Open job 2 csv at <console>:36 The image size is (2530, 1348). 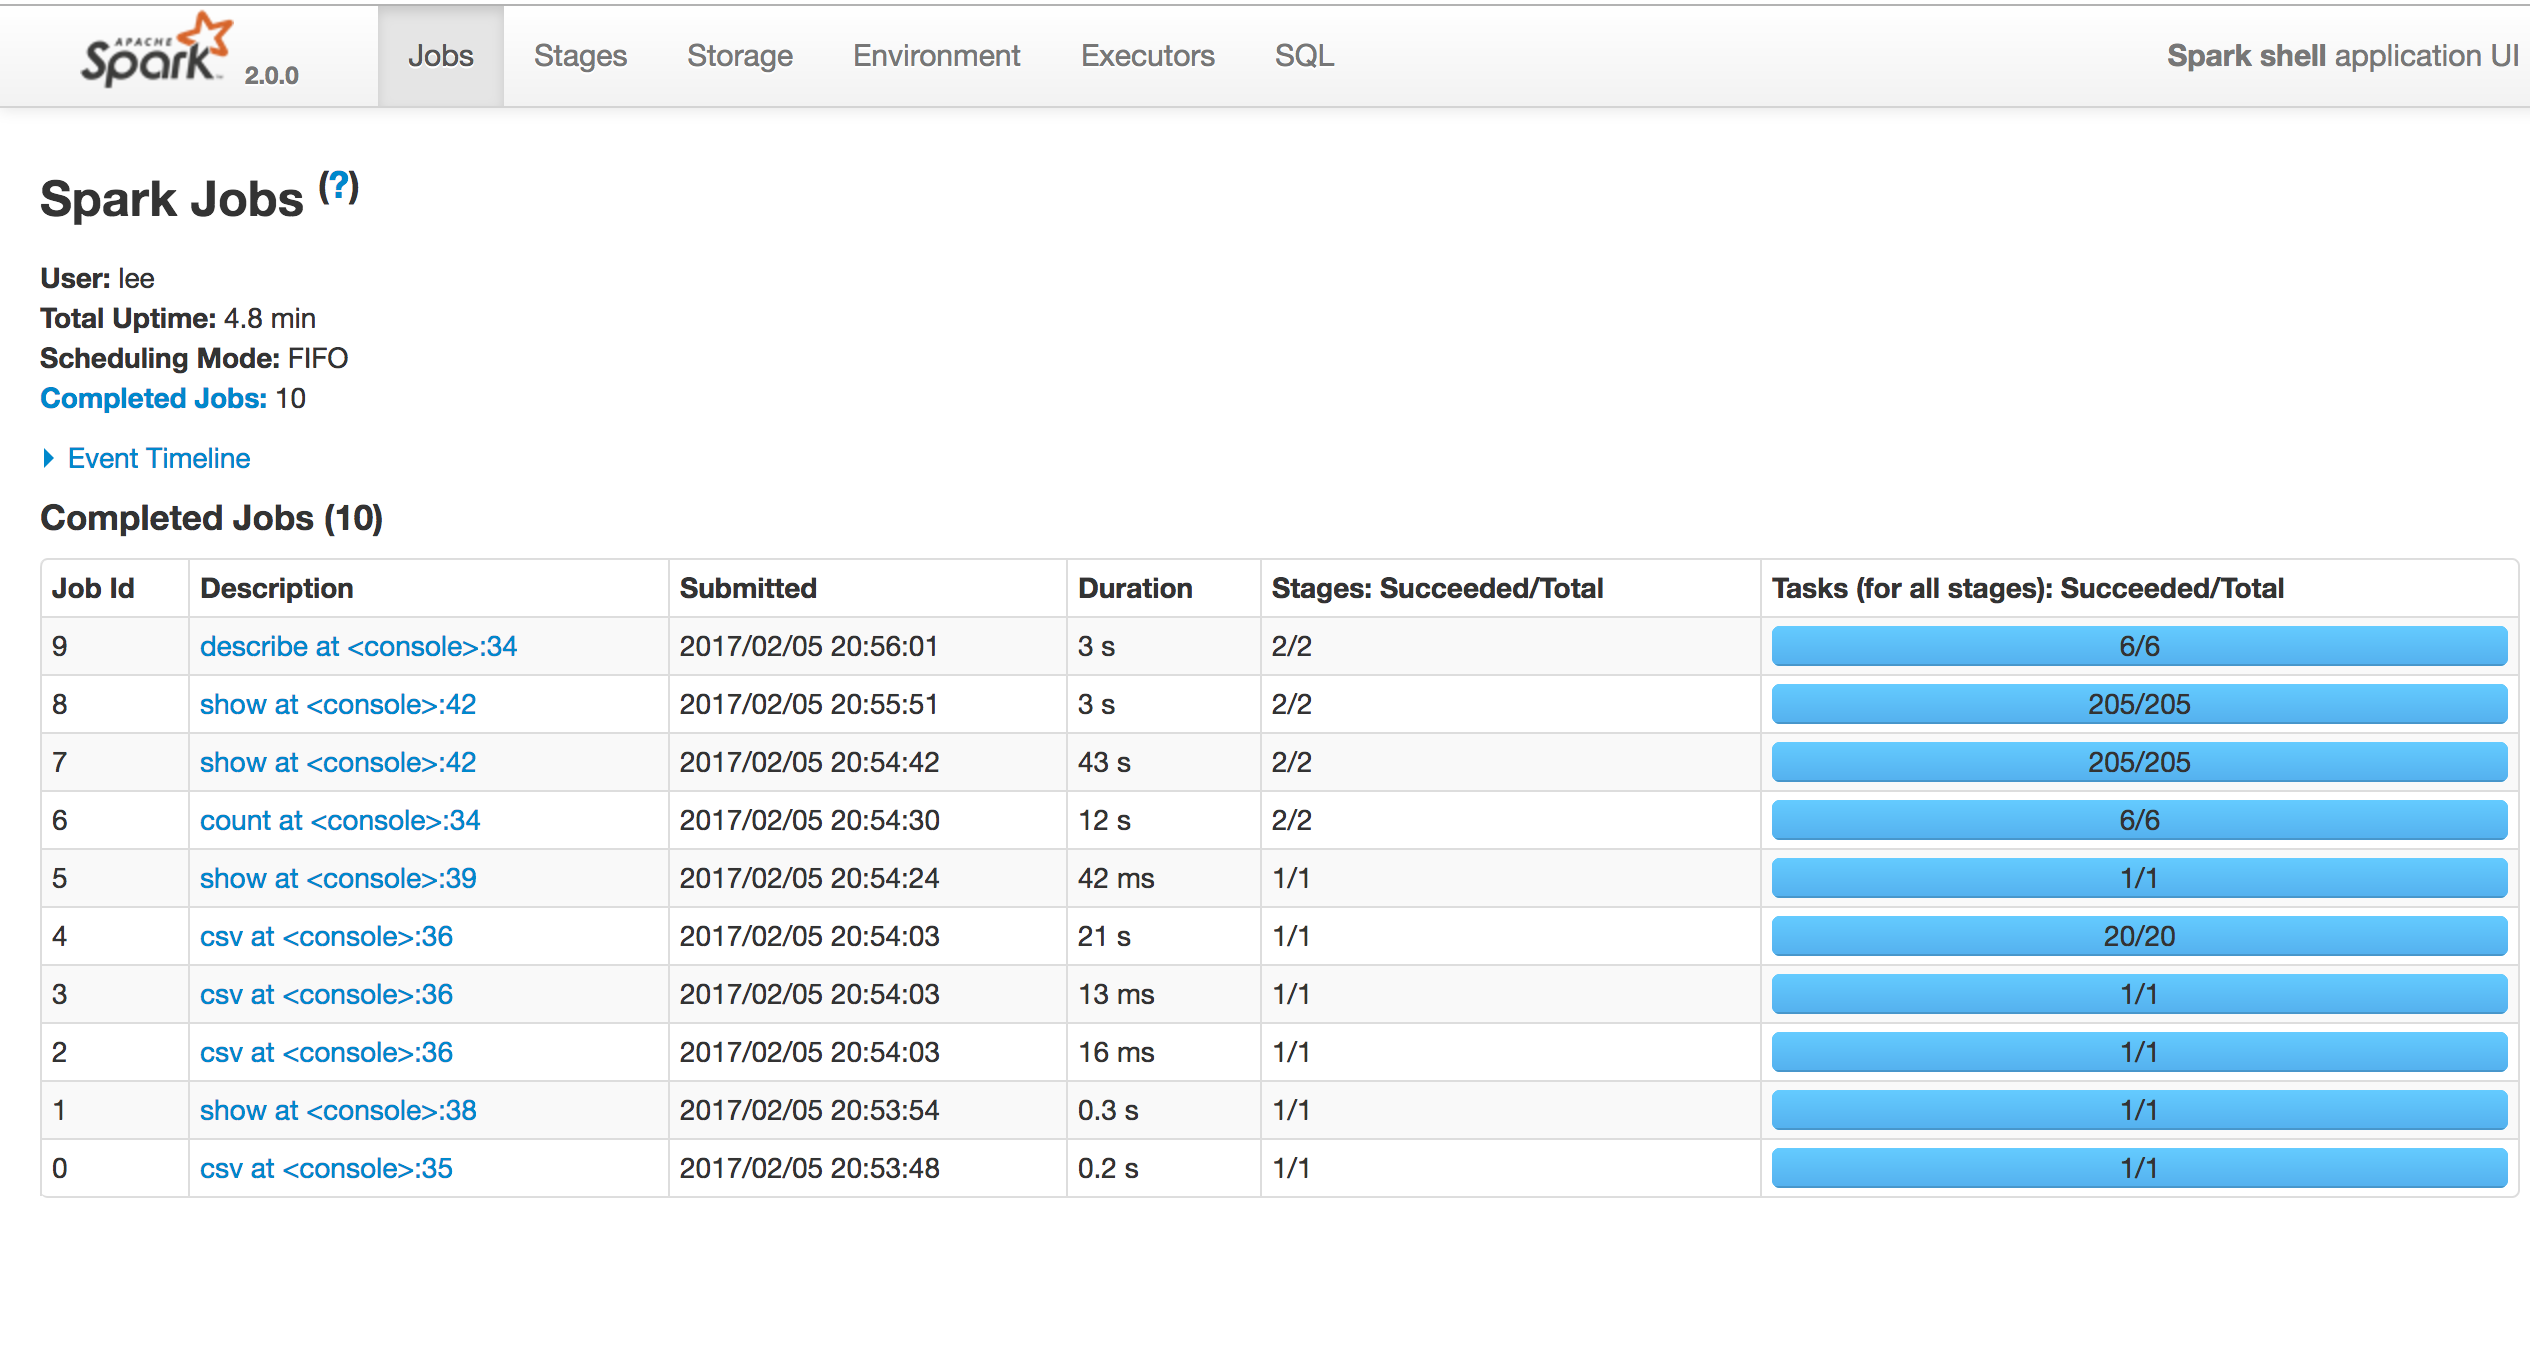click(326, 1052)
